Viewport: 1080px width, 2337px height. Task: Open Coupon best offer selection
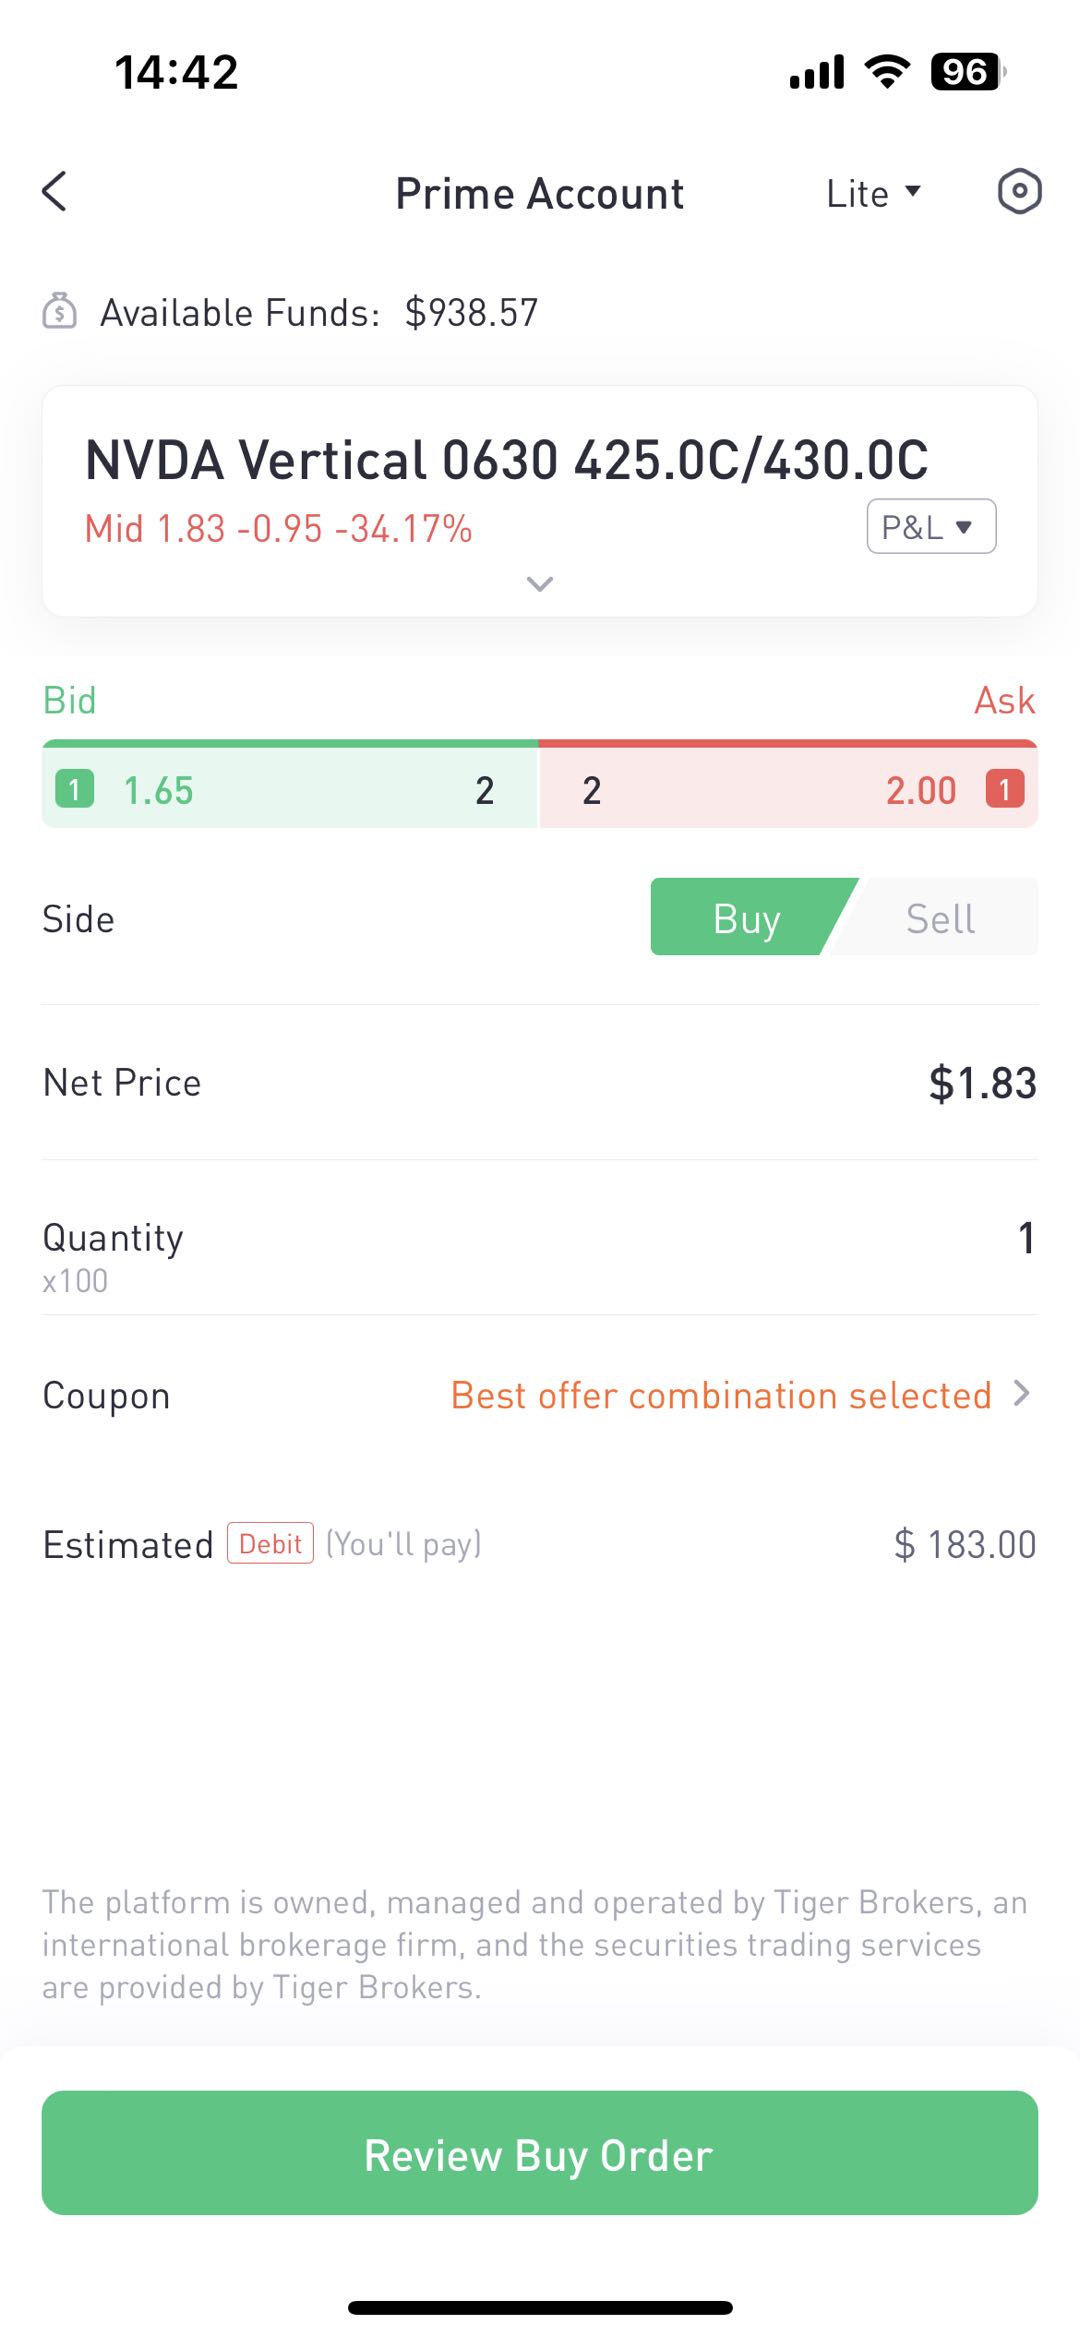[x=738, y=1395]
